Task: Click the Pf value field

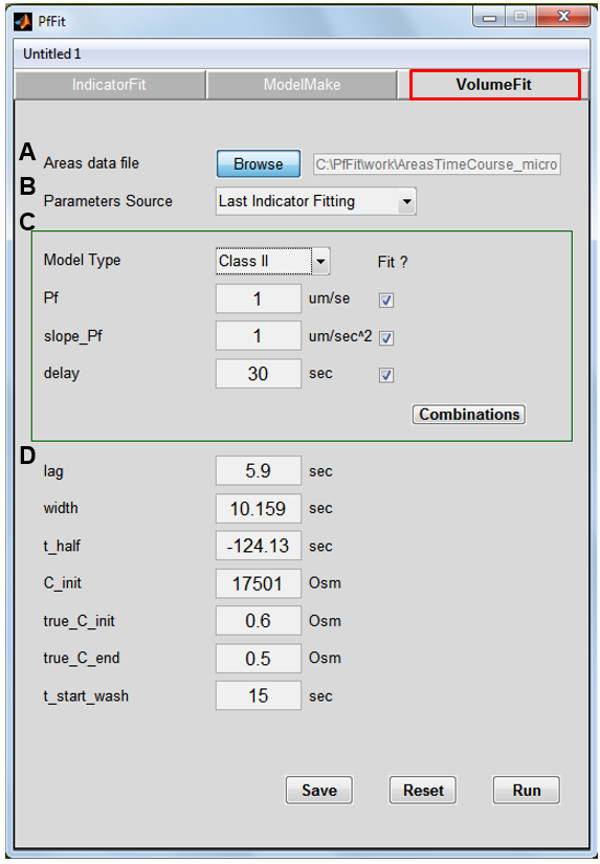Action: pyautogui.click(x=258, y=299)
